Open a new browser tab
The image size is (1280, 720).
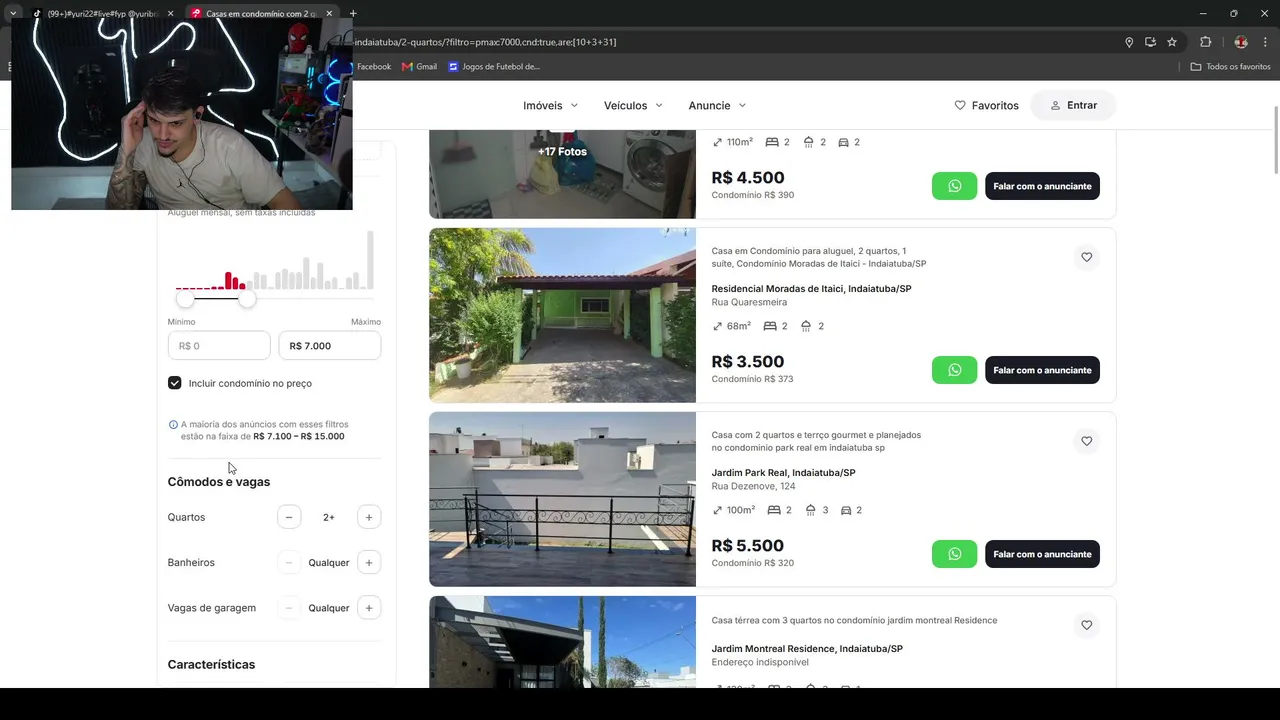(x=353, y=14)
